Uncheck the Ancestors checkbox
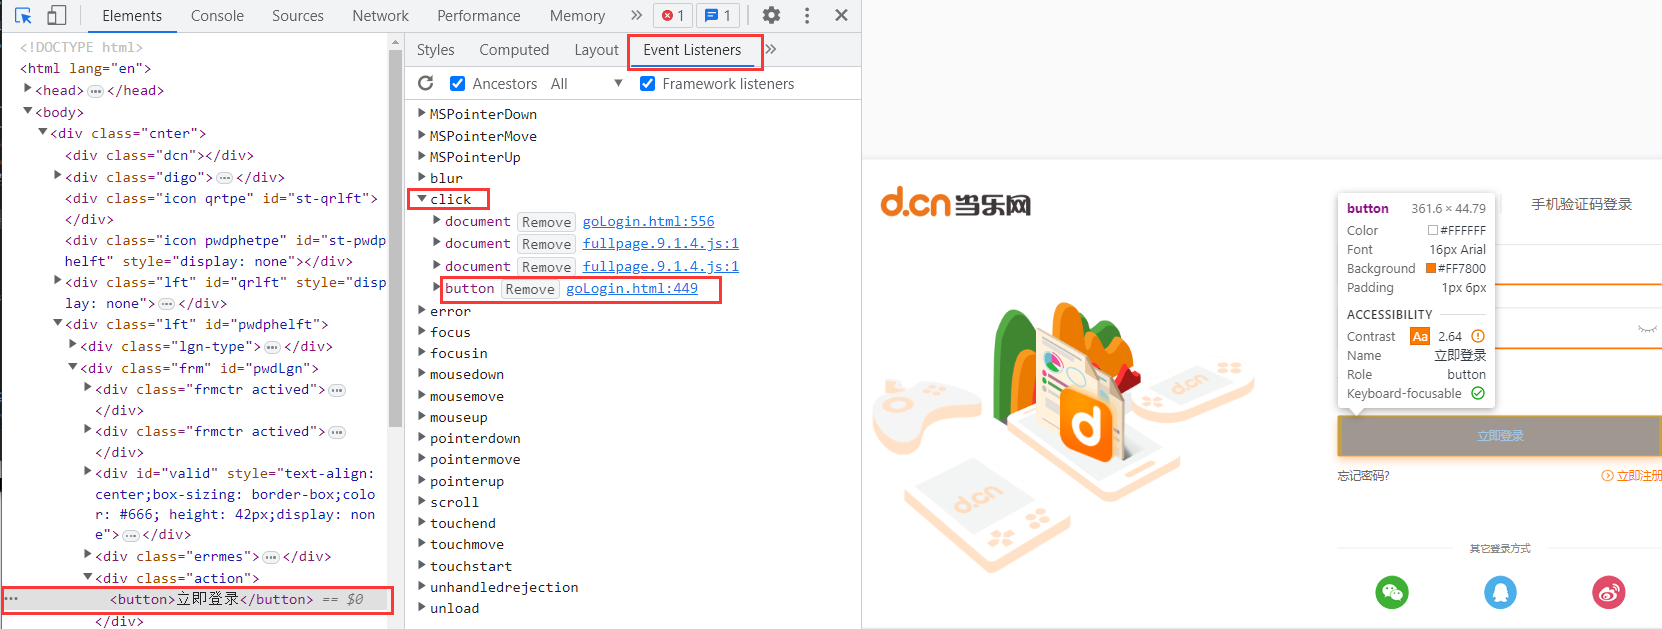Viewport: 1662px width, 629px height. (x=457, y=84)
